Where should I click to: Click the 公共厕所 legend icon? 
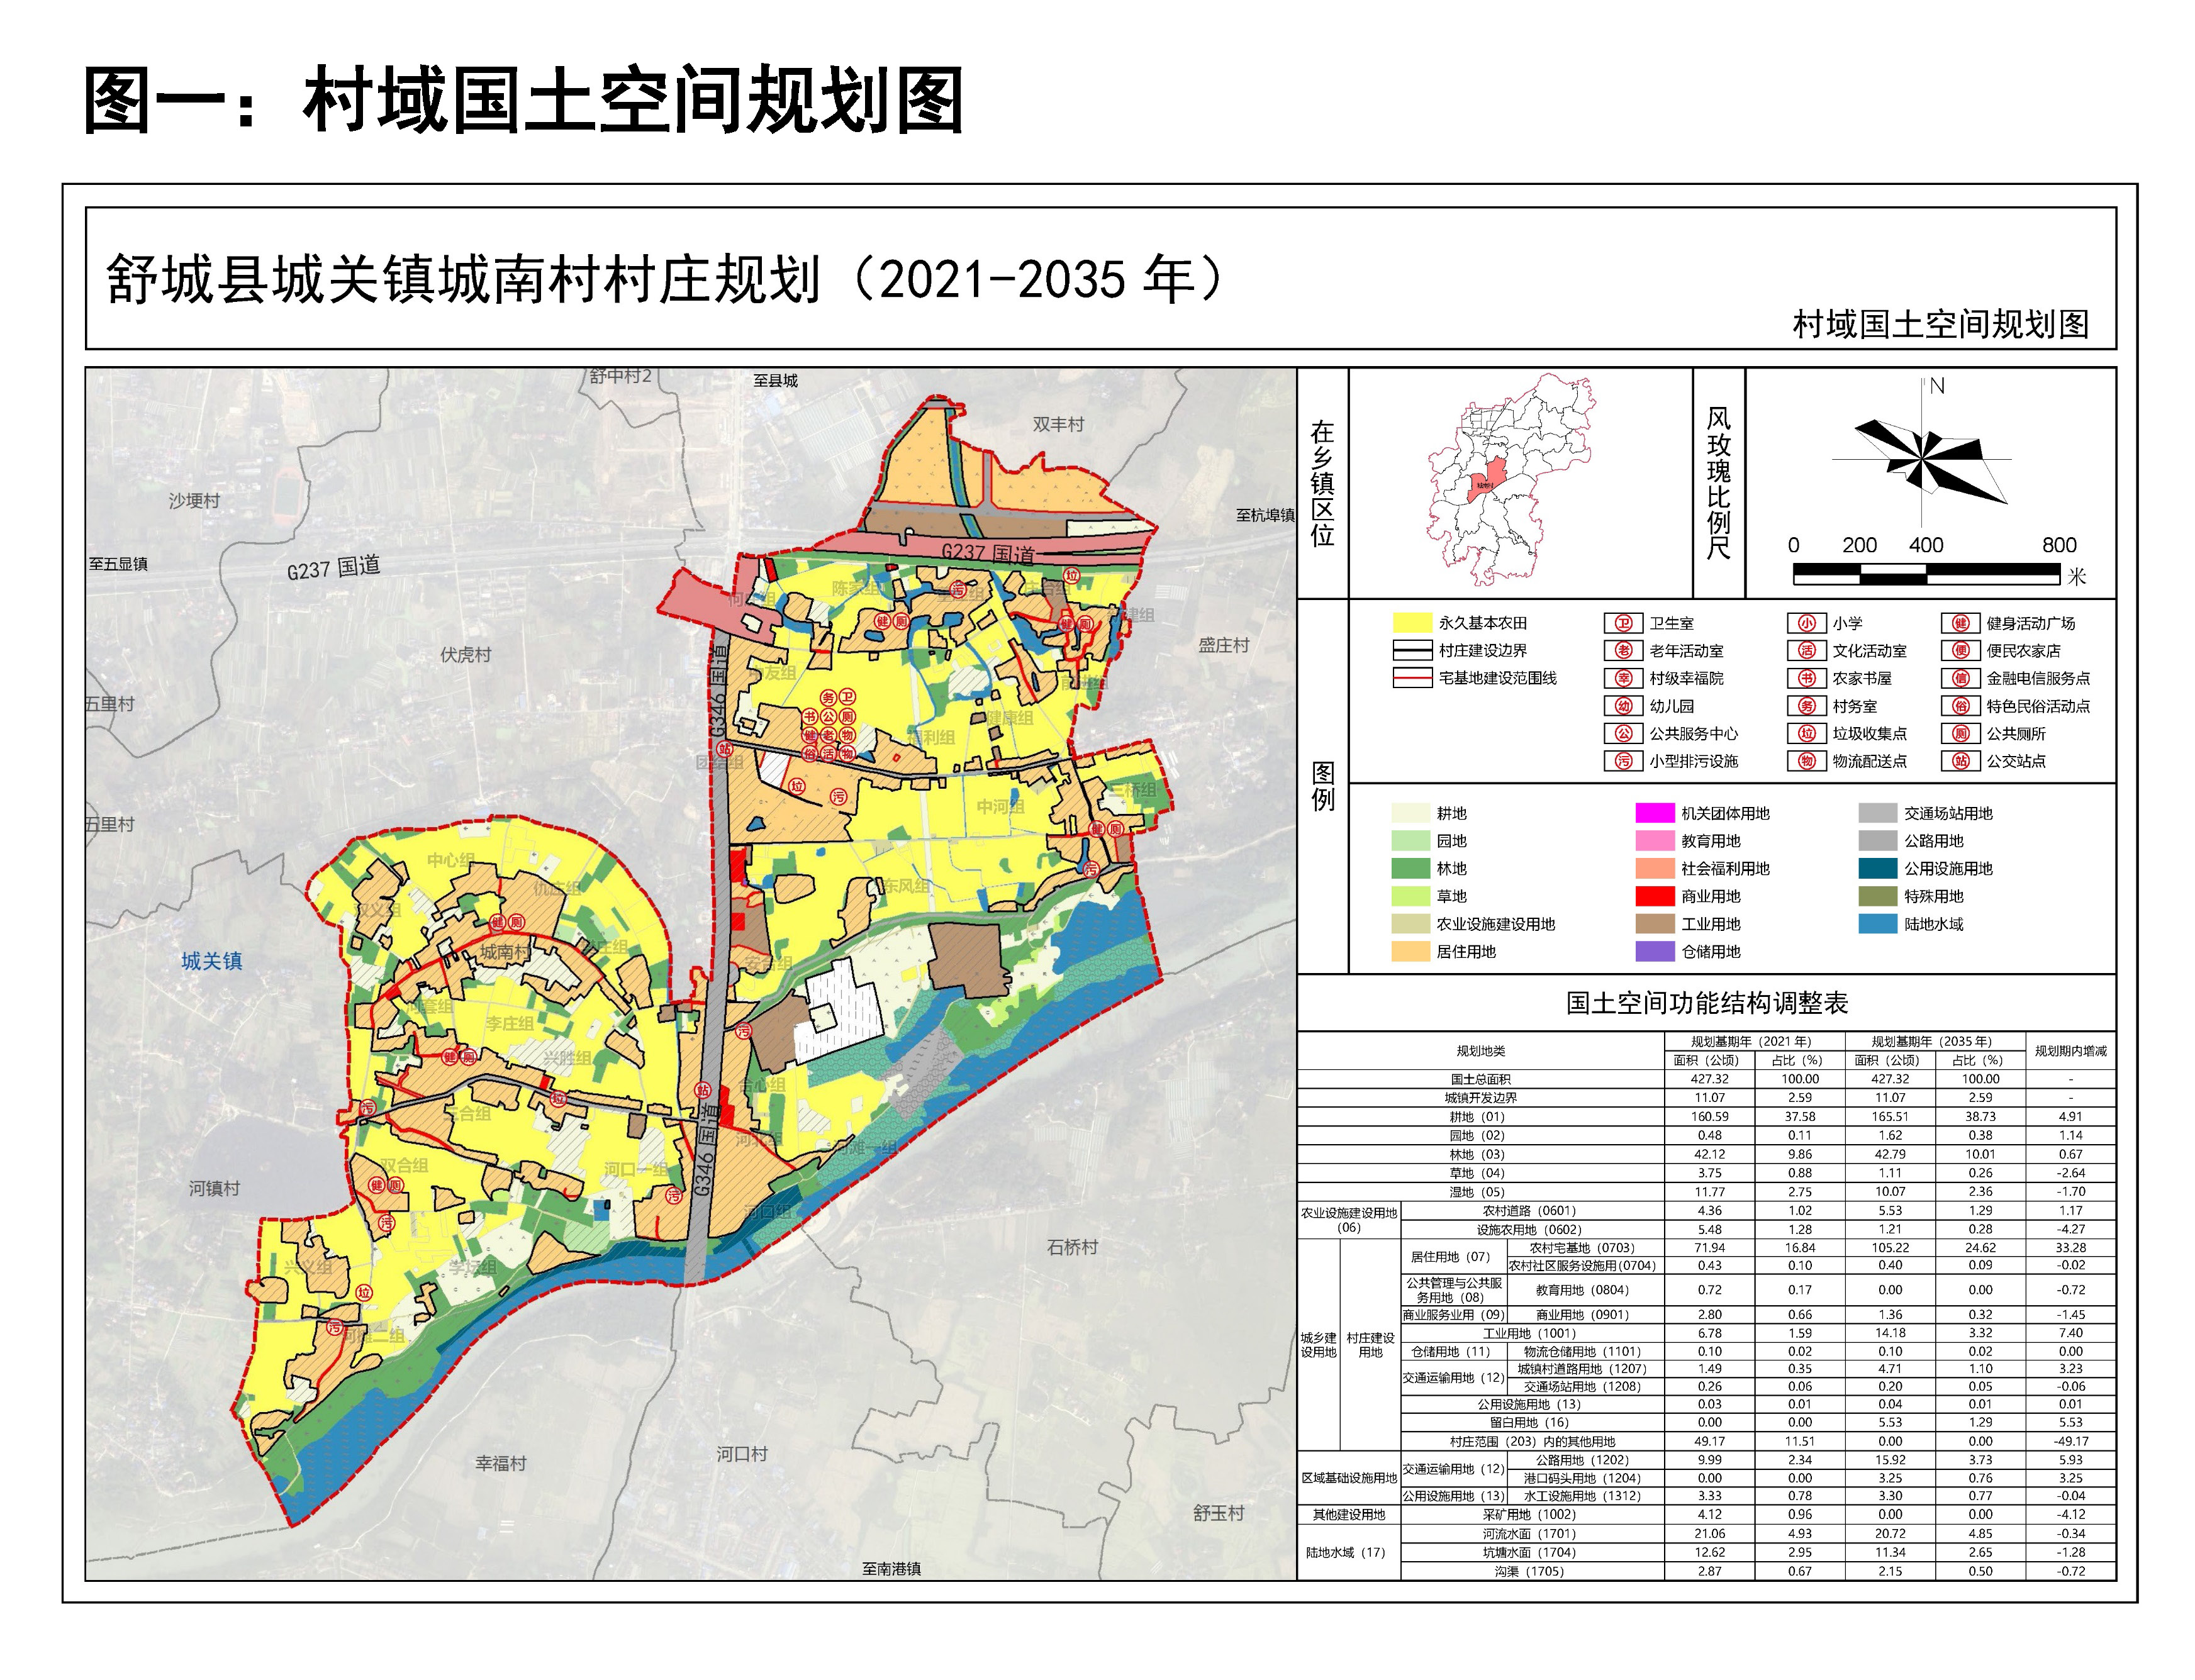1961,733
